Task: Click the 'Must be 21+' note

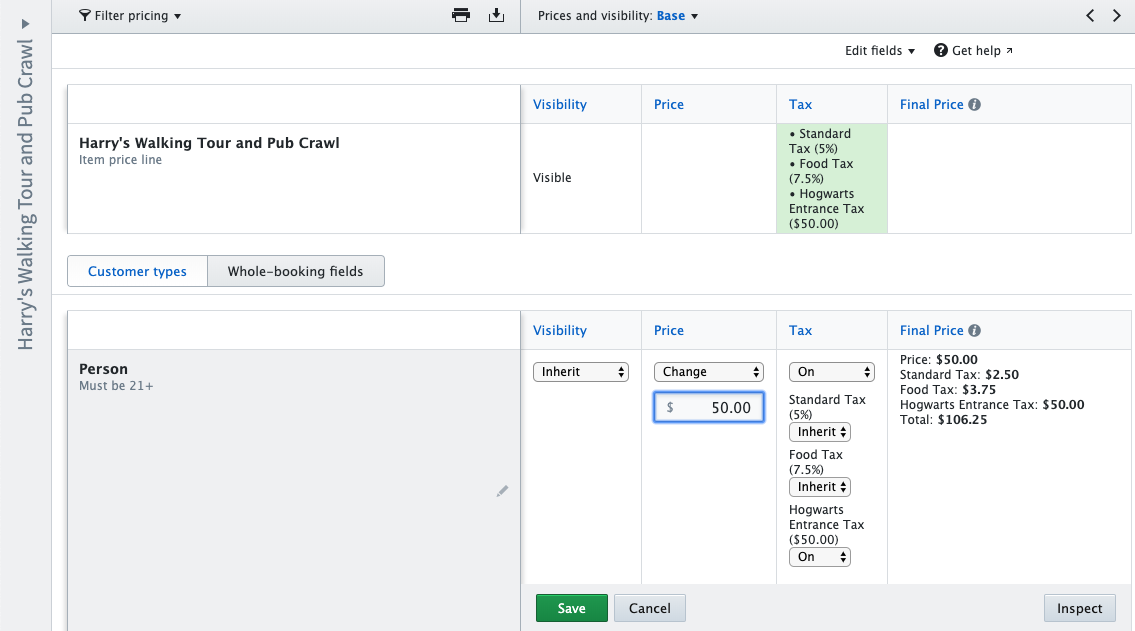Action: click(x=116, y=386)
